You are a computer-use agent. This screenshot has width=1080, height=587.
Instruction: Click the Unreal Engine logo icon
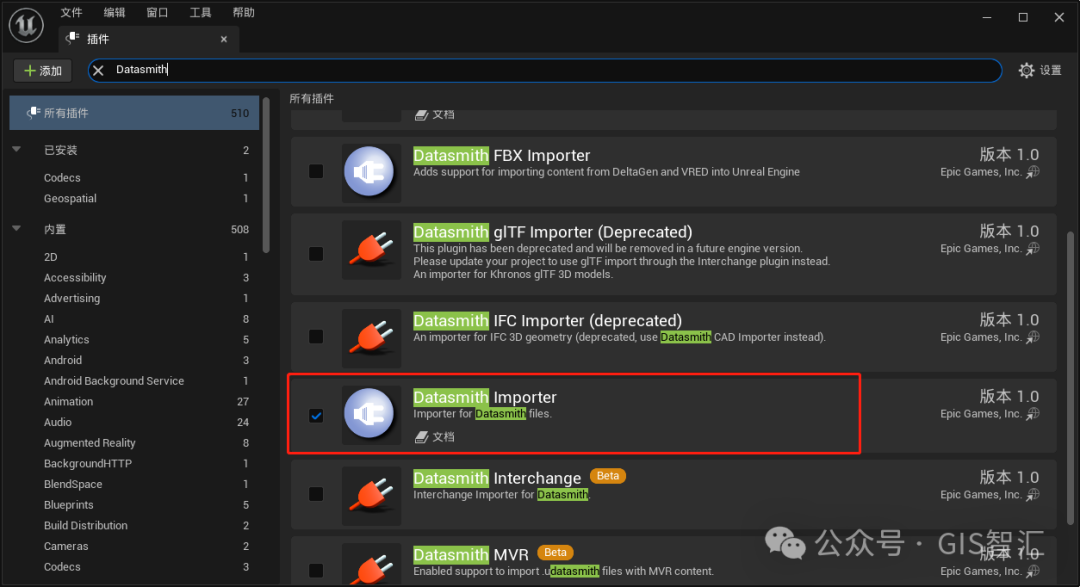26,25
